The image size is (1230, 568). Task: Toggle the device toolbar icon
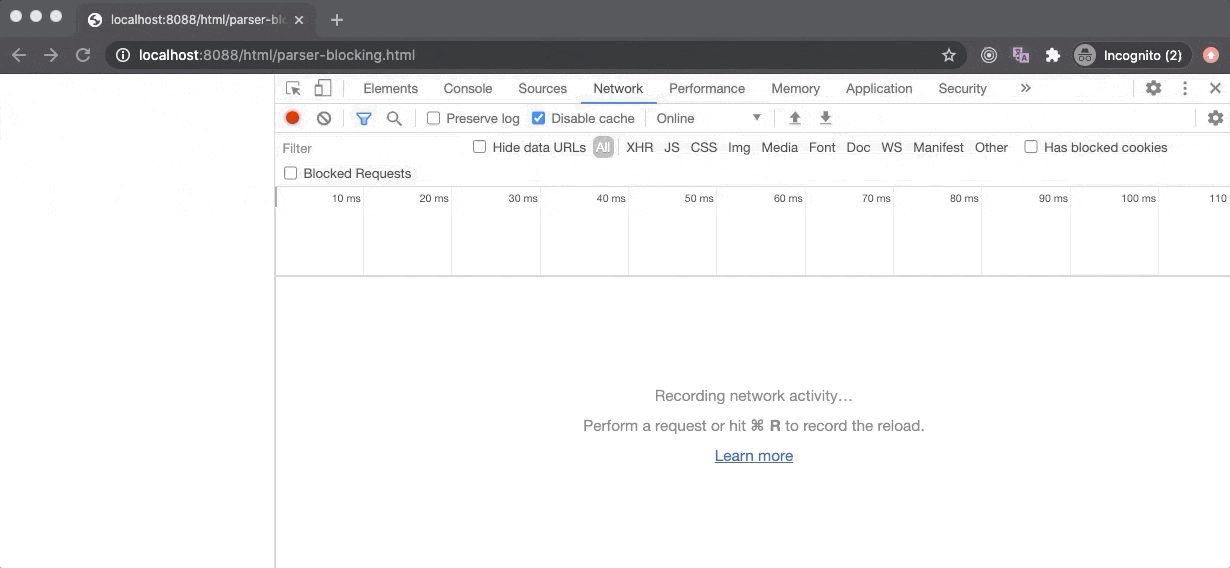323,88
